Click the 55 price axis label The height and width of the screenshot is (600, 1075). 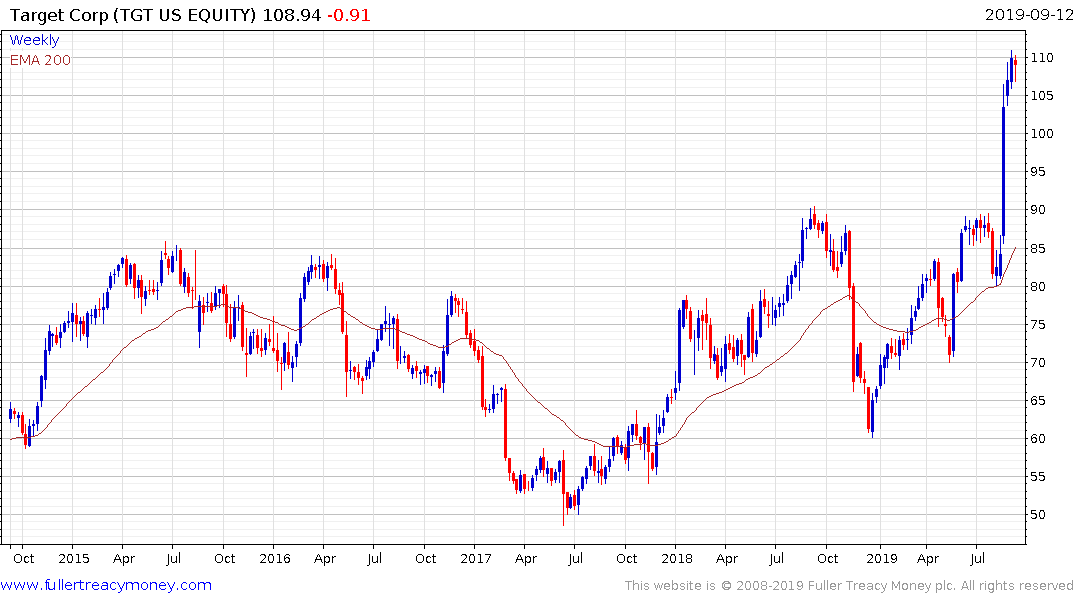[1038, 477]
